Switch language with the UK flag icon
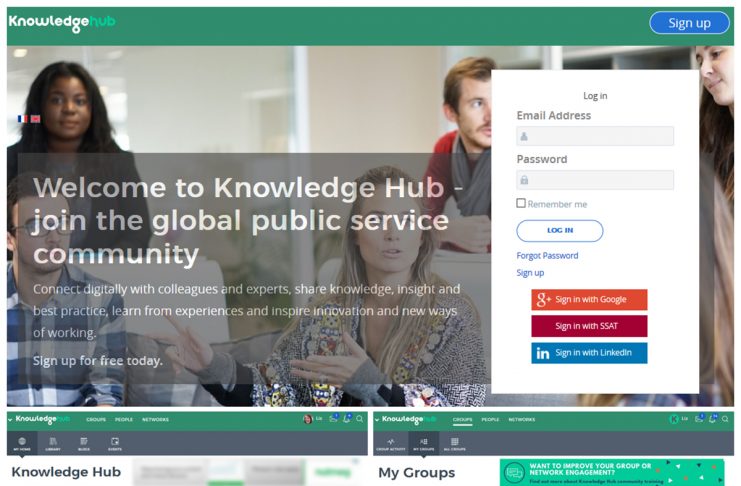 click(x=35, y=119)
